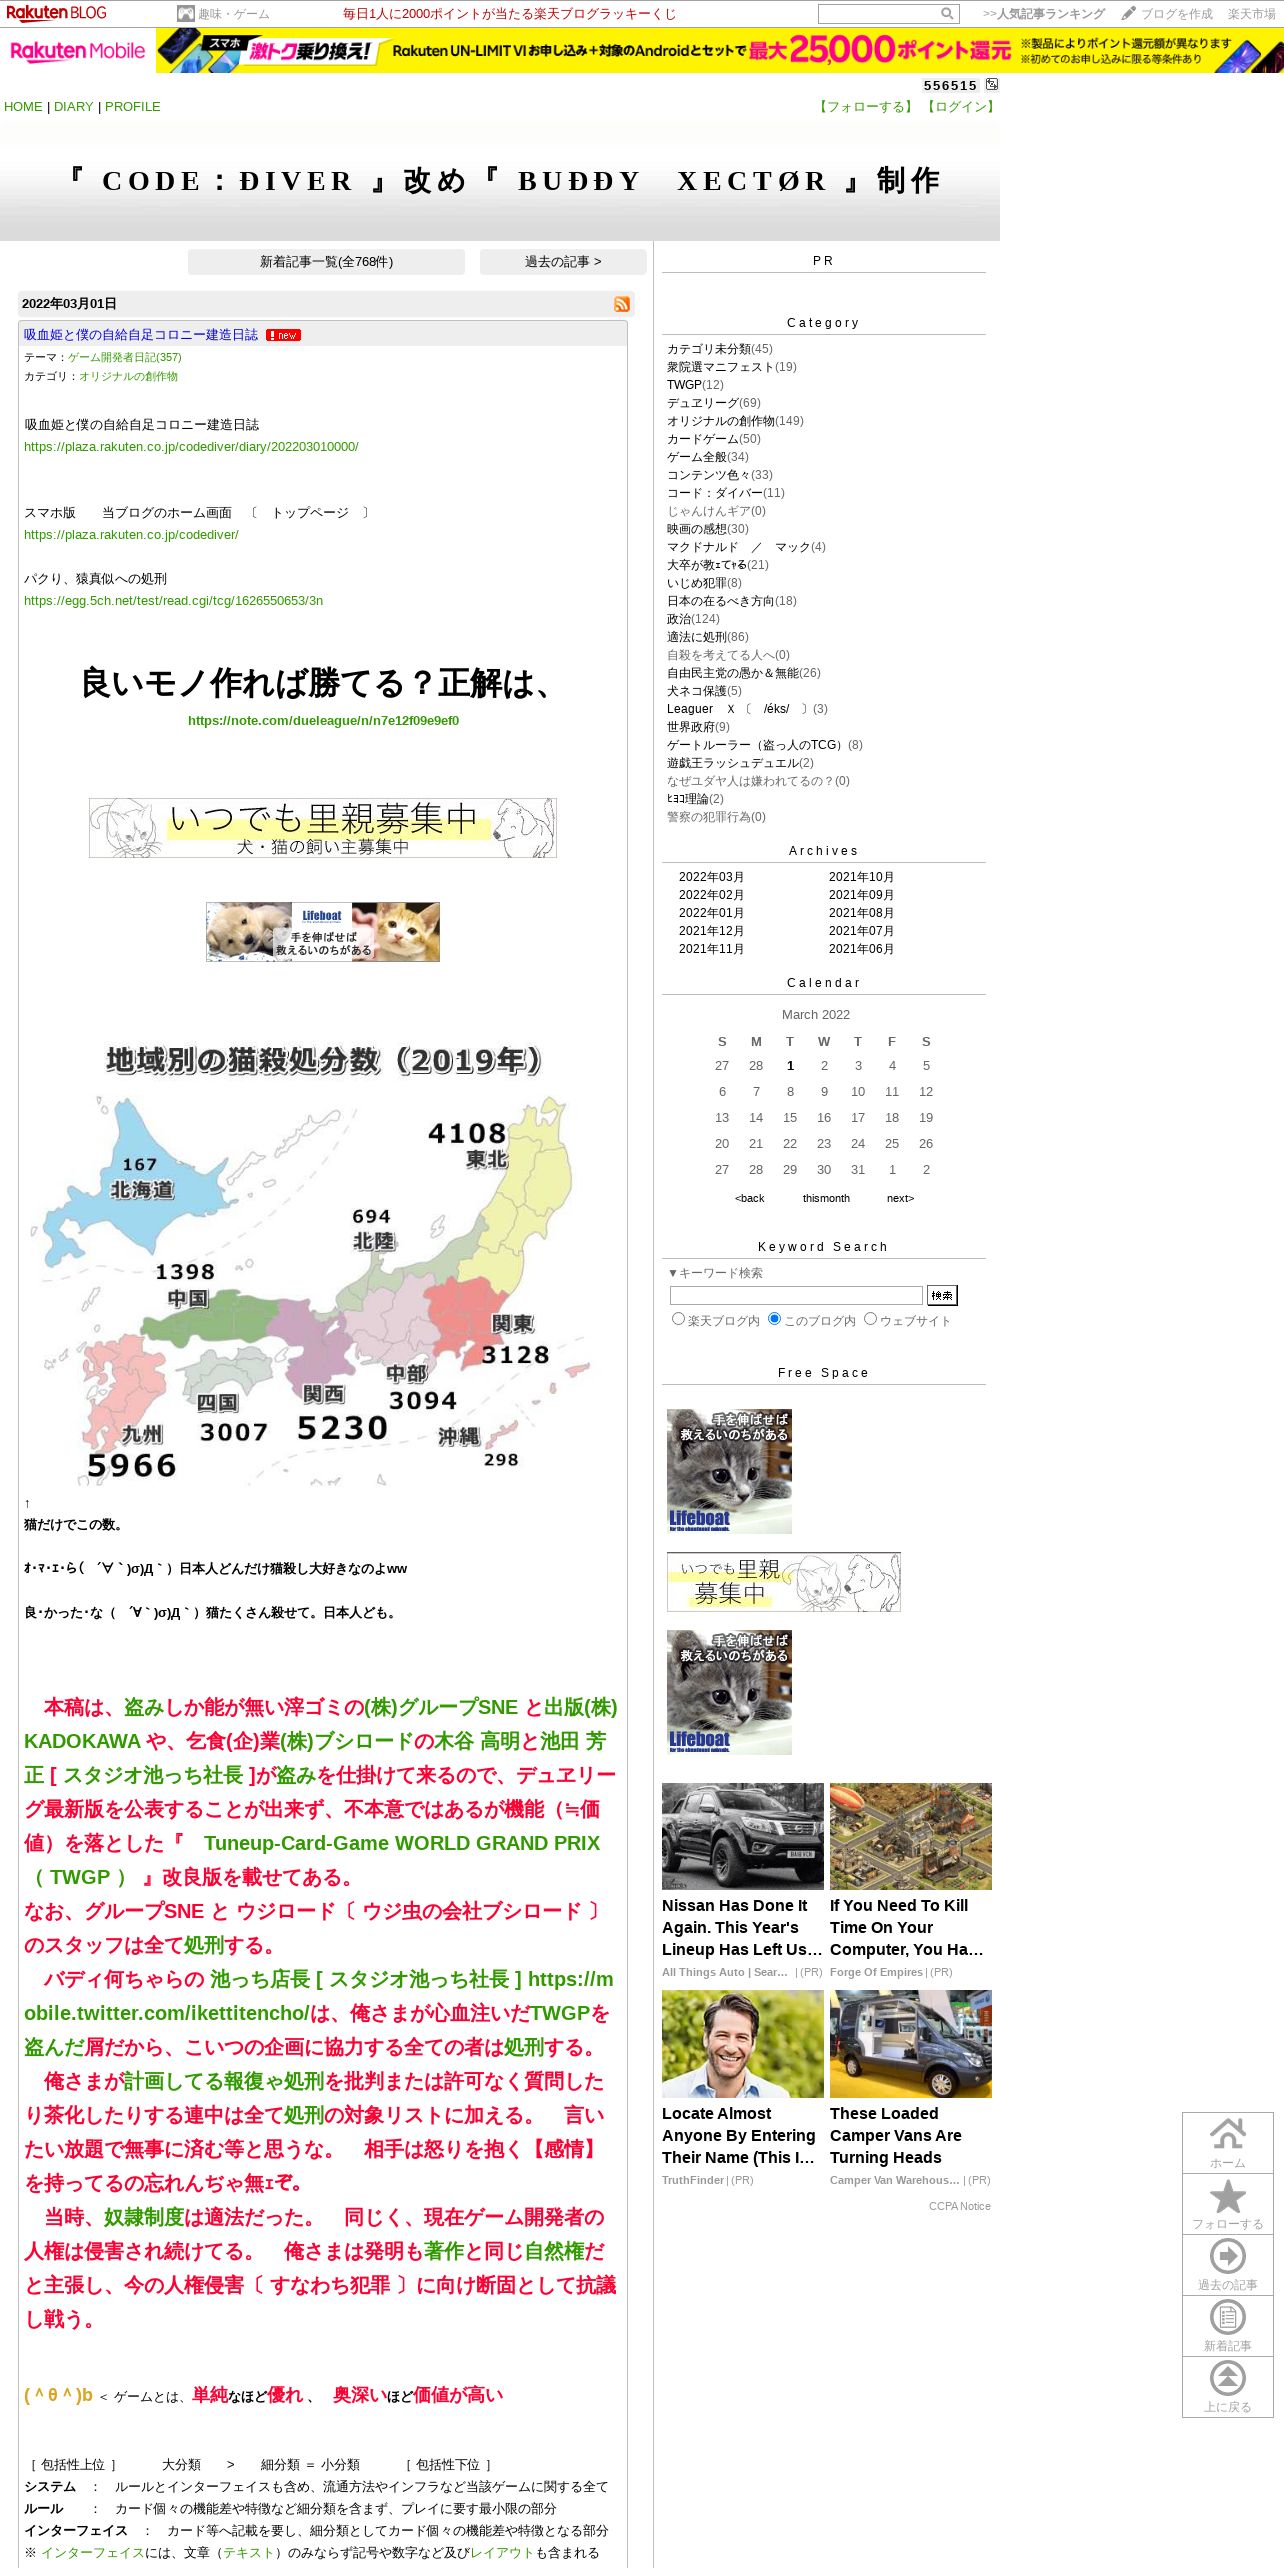
Task: Open the PROFILE menu link
Action: coord(133,107)
